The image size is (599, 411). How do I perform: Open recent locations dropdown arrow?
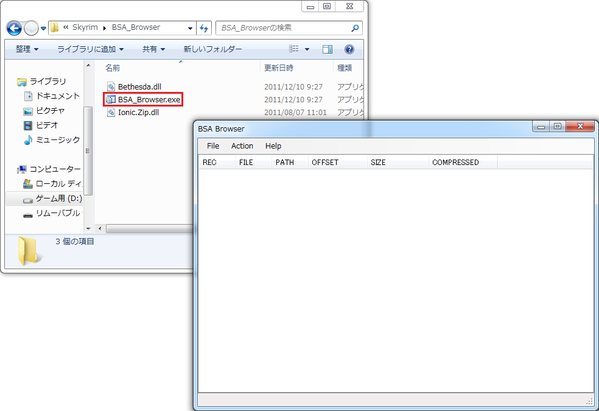point(43,28)
